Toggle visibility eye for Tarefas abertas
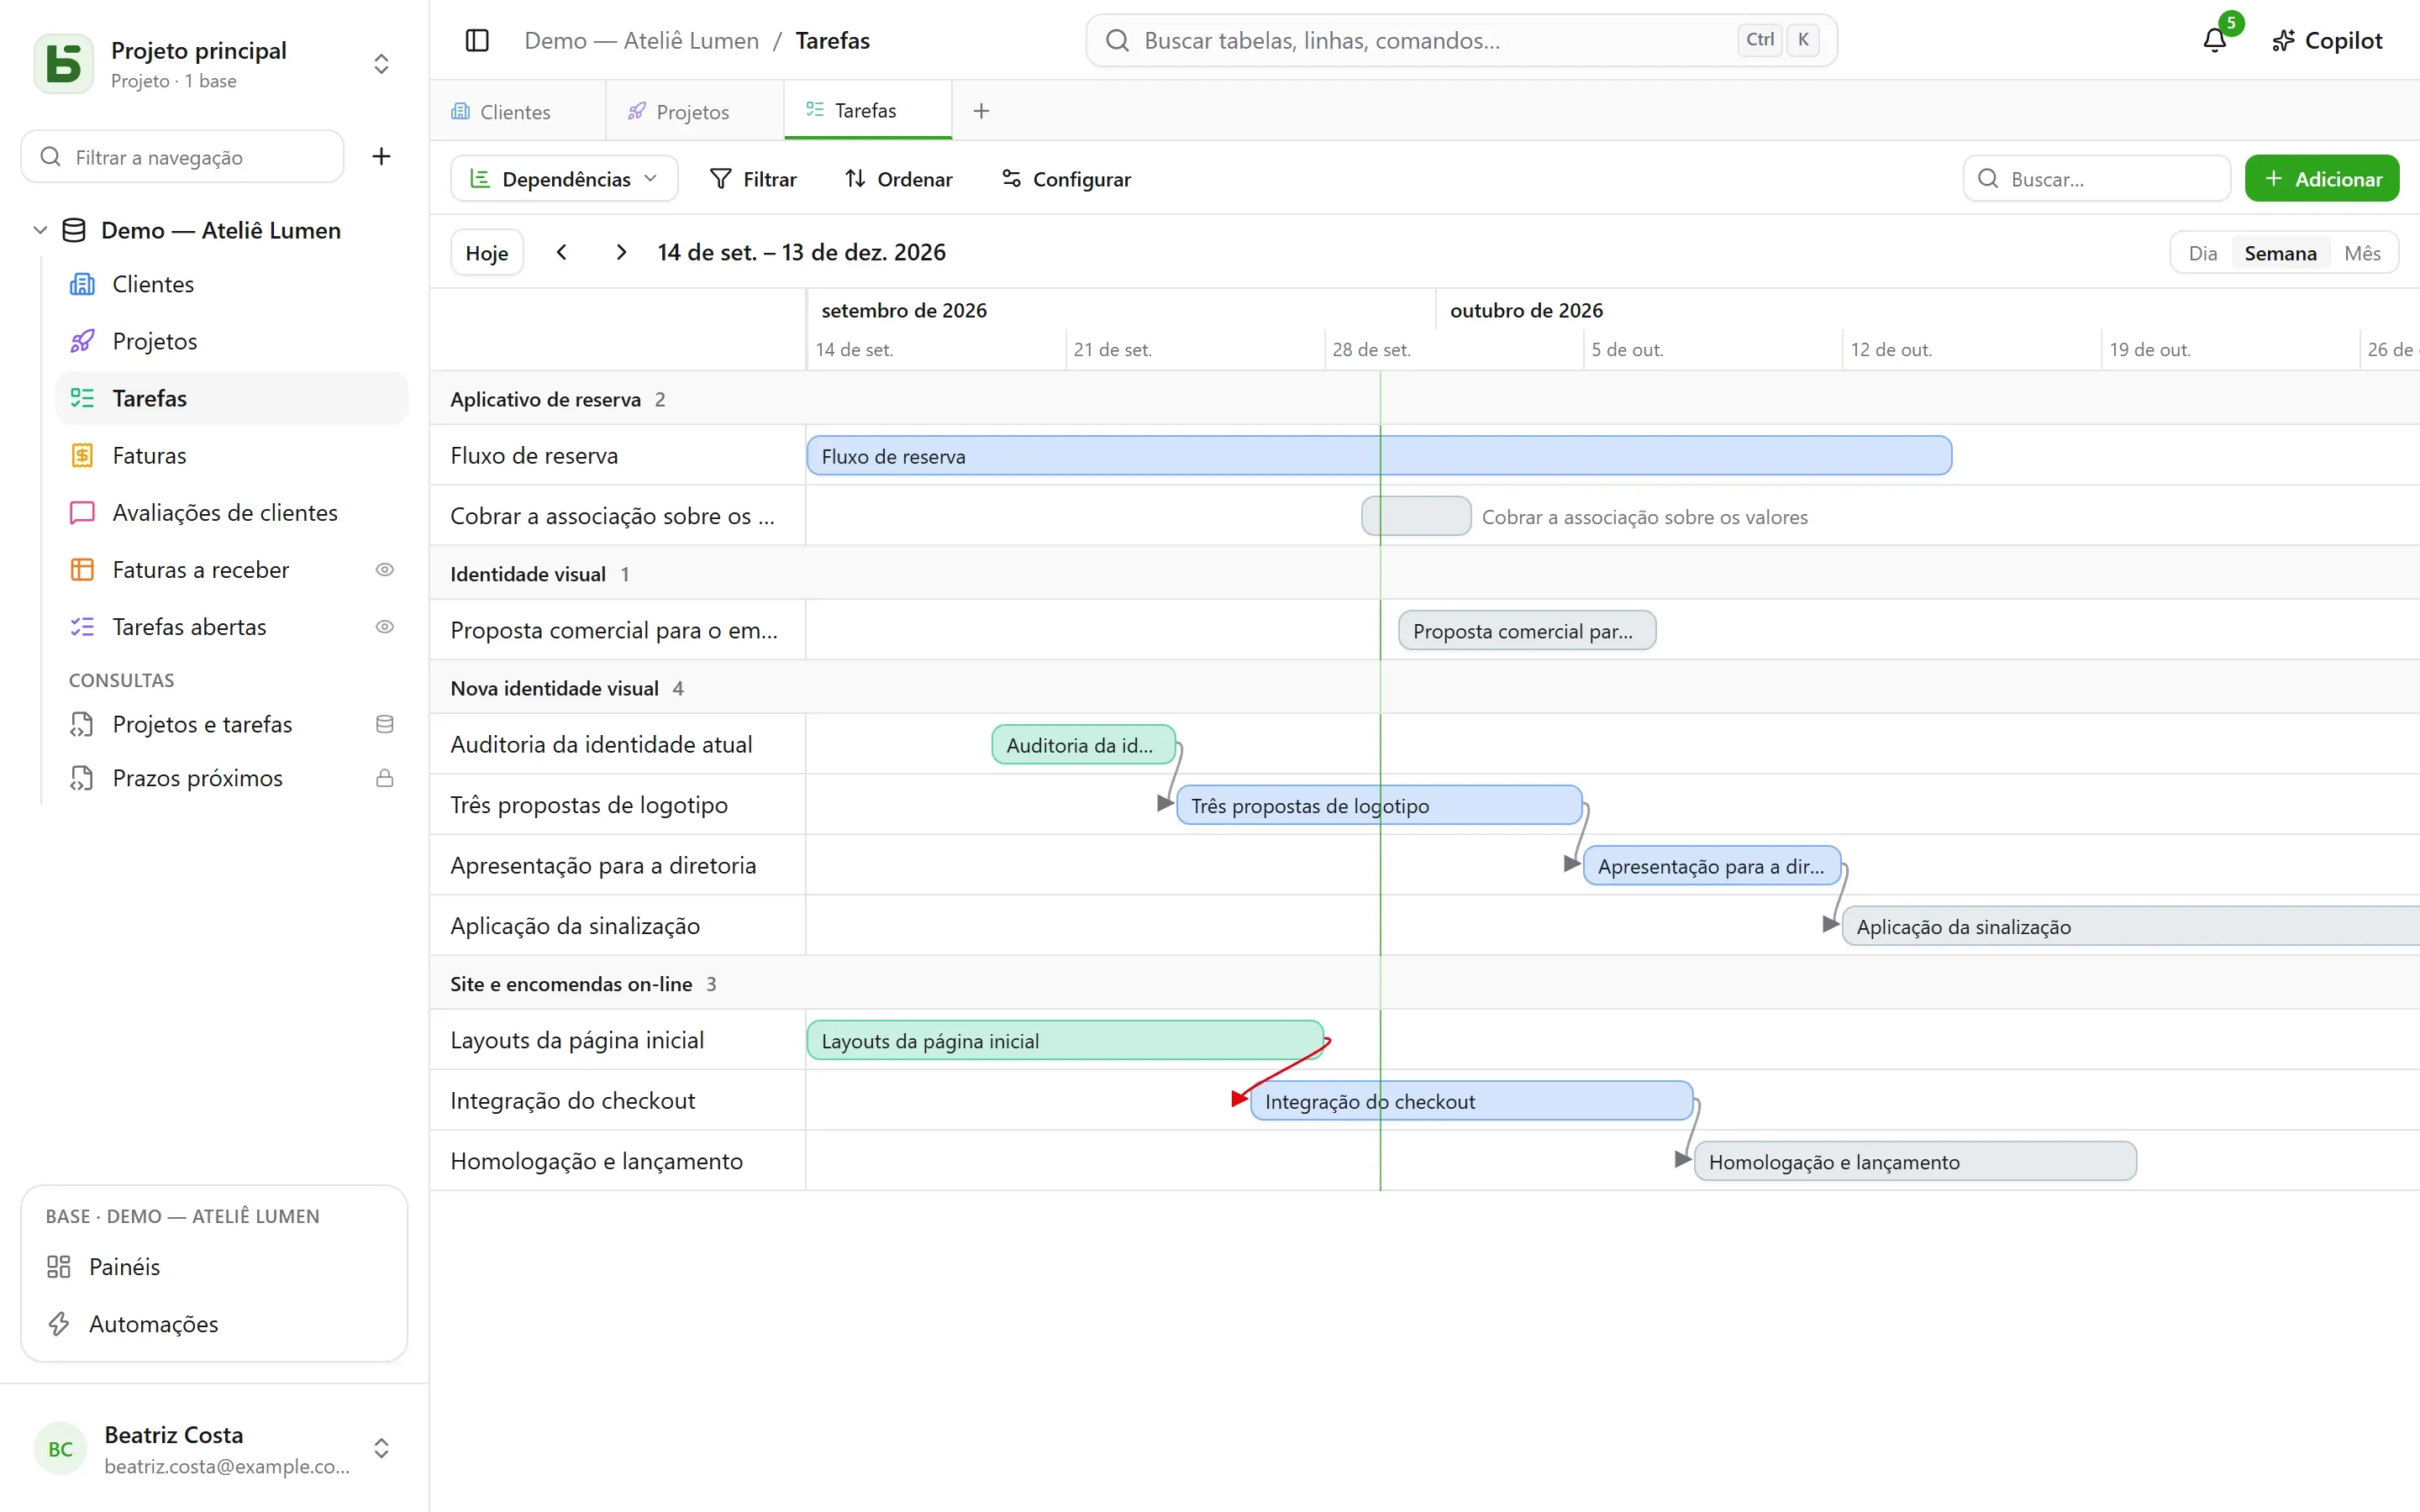Viewport: 2420px width, 1512px height. click(384, 627)
